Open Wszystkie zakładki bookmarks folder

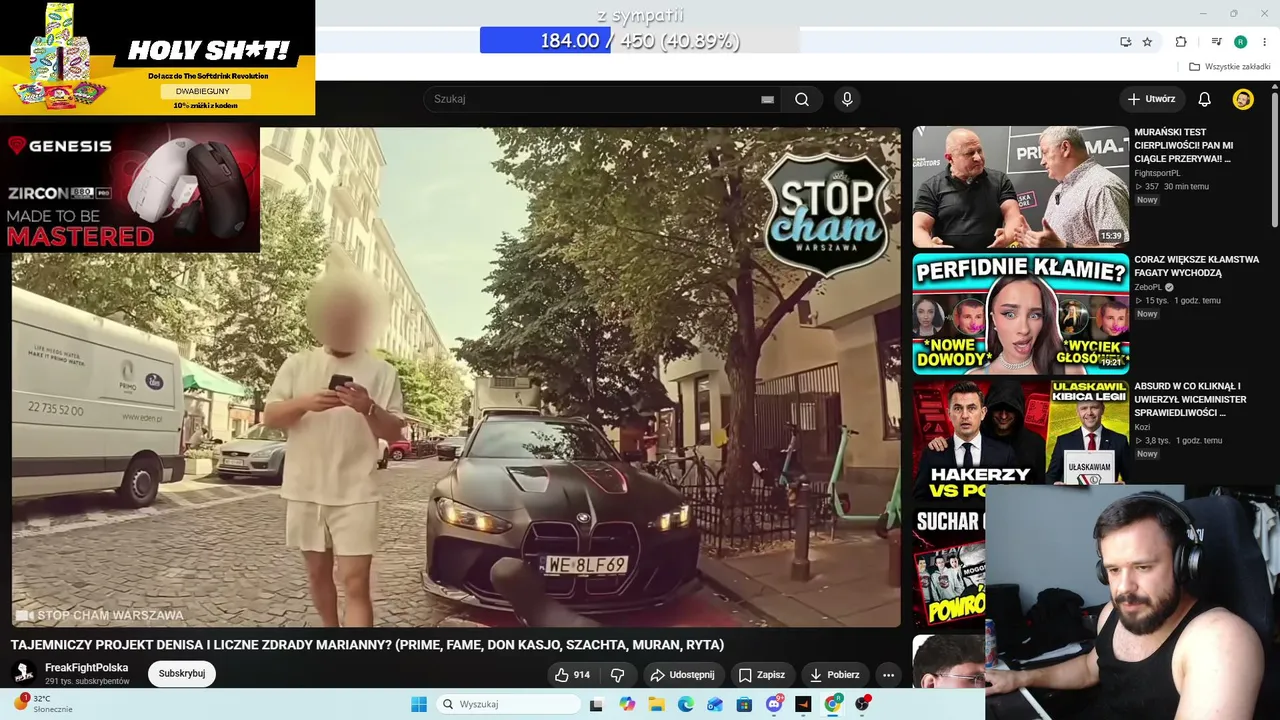point(1230,67)
